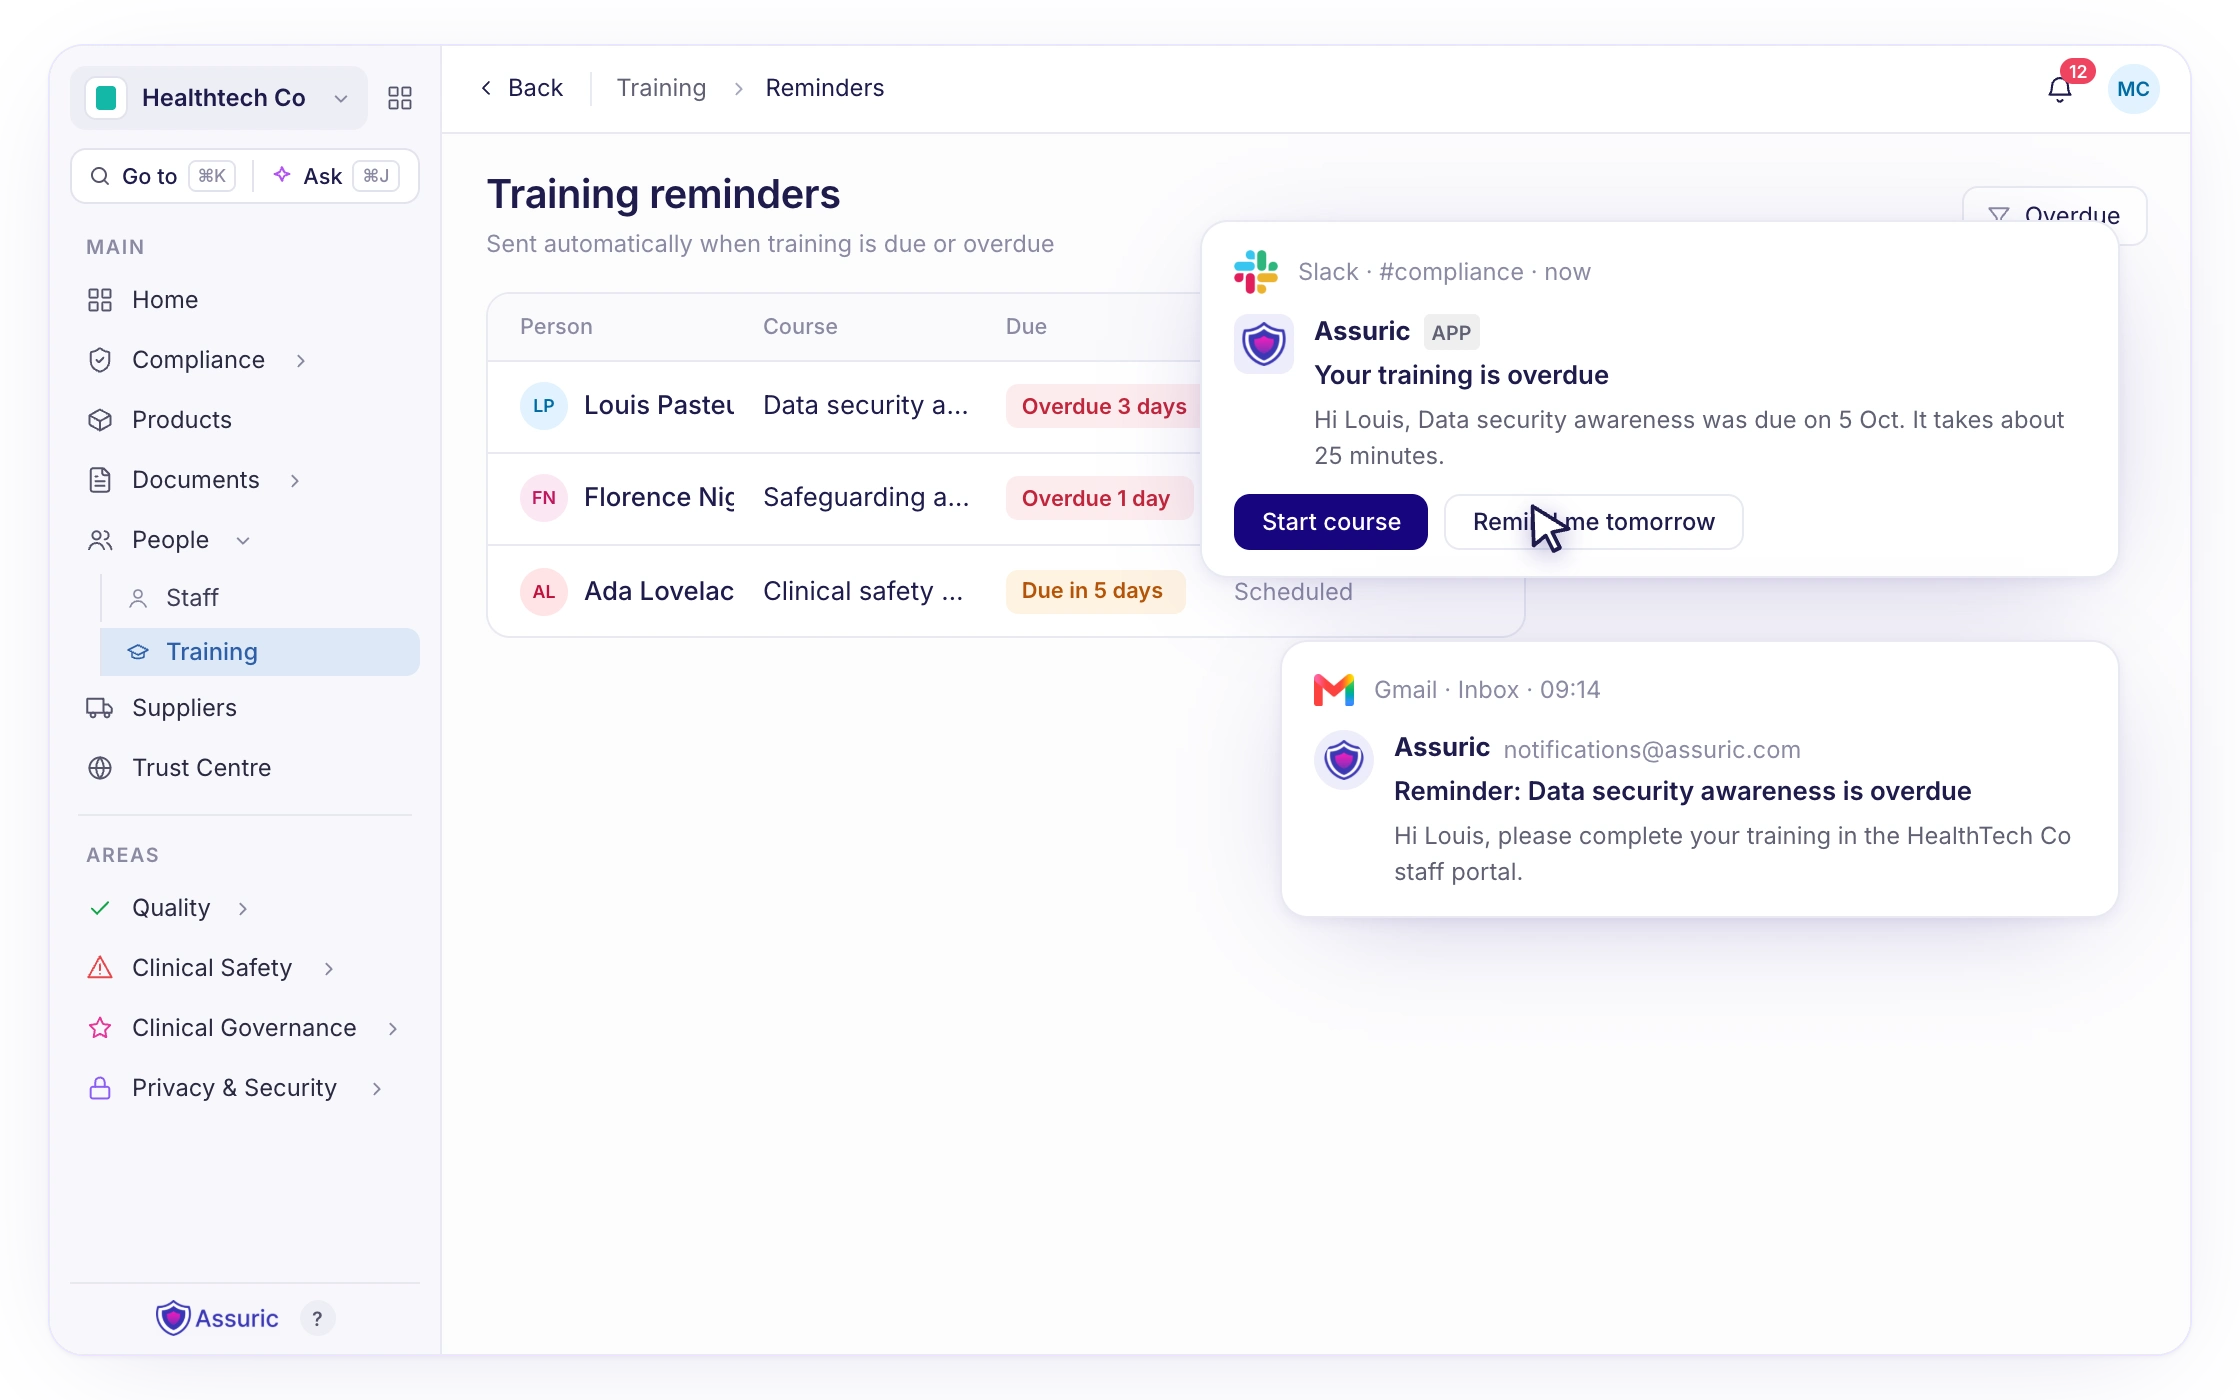Click the Training breadcrumb link

click(x=661, y=88)
